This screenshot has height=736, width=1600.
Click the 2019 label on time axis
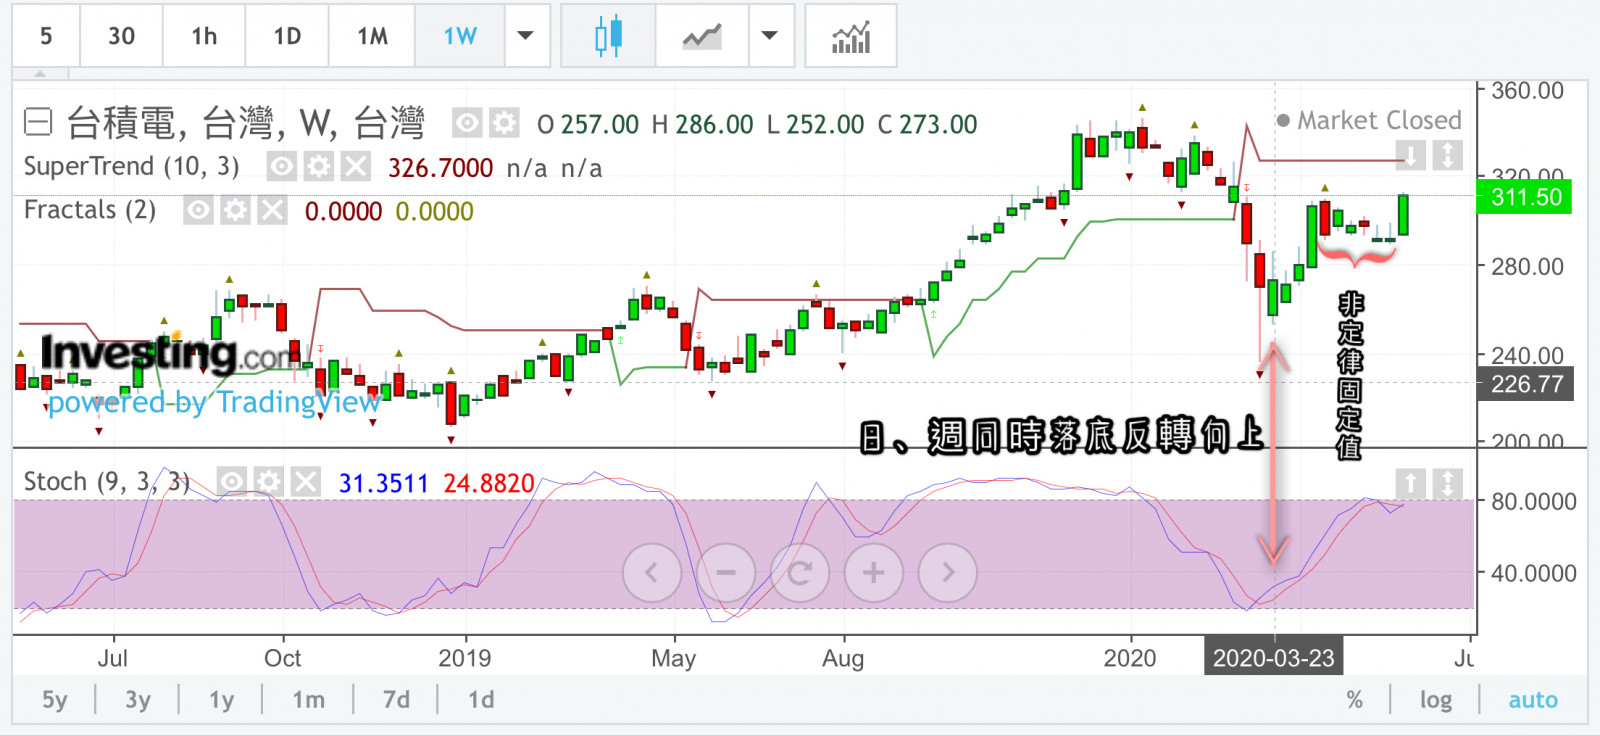(x=465, y=658)
